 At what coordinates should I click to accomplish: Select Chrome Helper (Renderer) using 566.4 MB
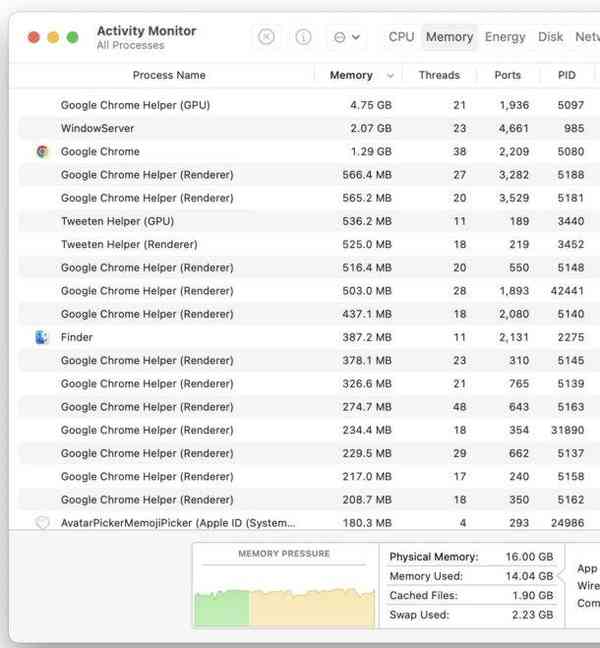309,175
